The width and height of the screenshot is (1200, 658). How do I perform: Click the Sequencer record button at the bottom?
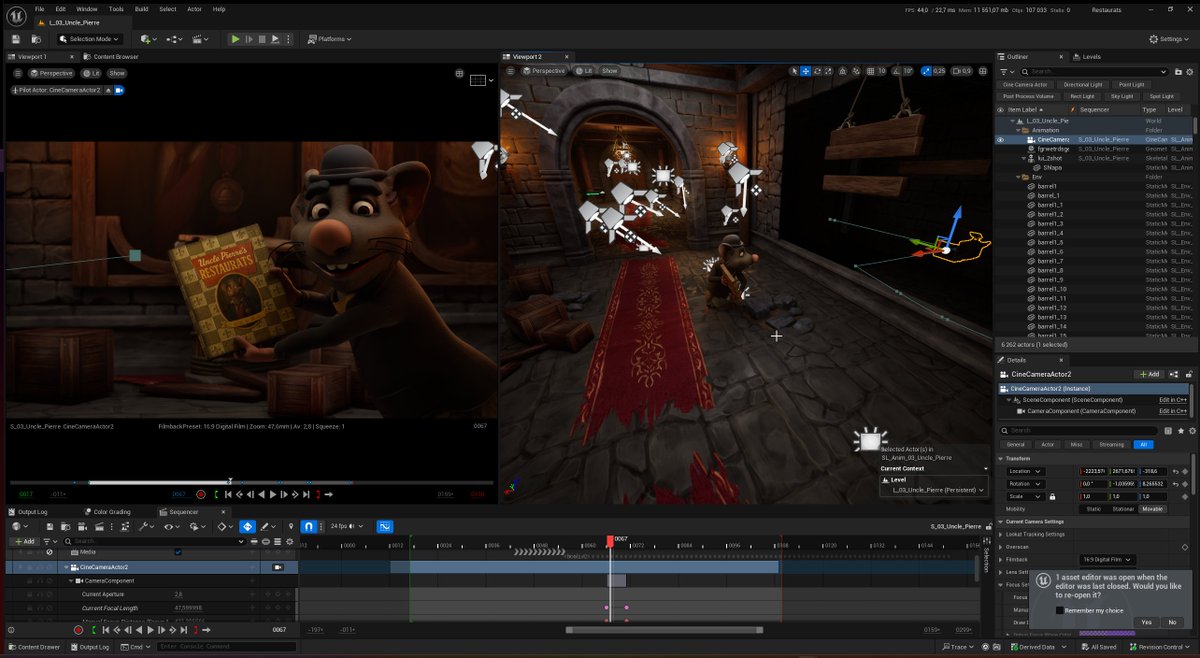tap(78, 630)
